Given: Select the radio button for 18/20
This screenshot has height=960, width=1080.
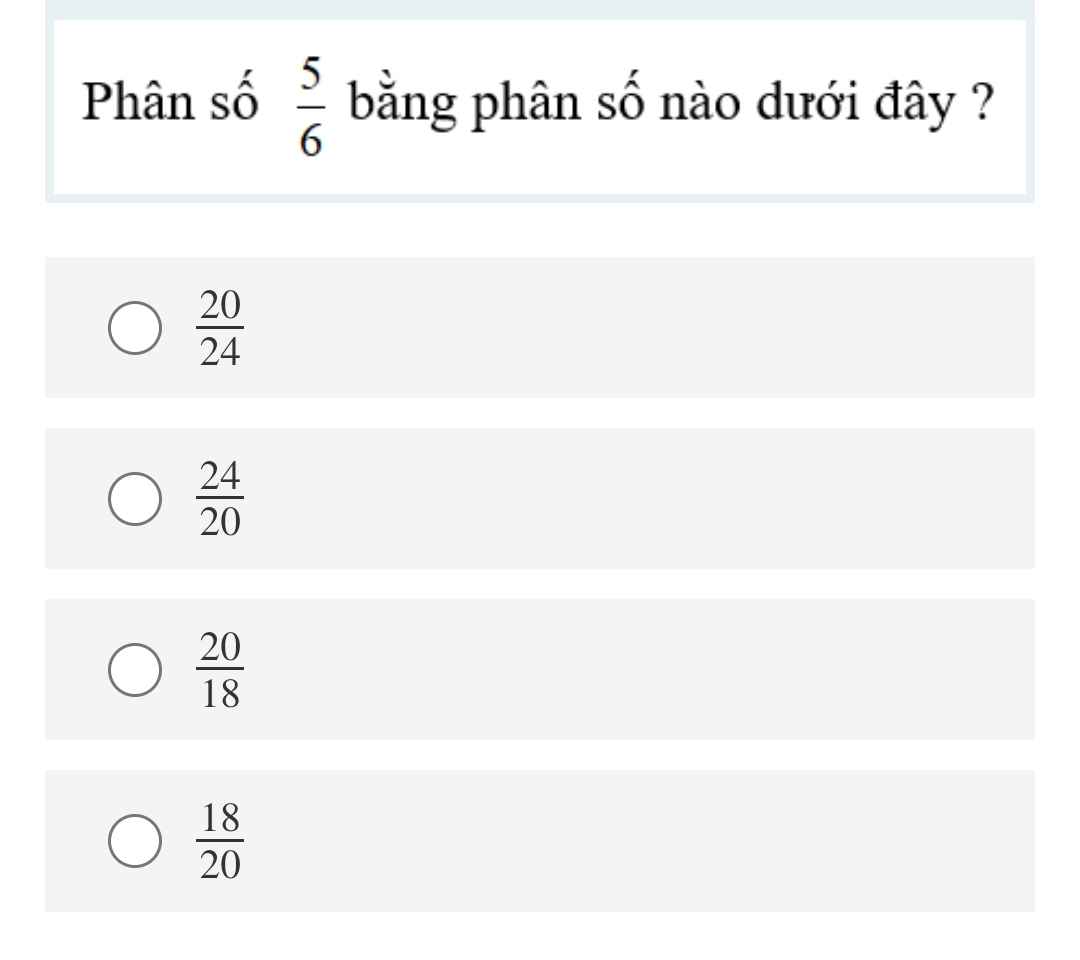Looking at the screenshot, I should coord(133,841).
